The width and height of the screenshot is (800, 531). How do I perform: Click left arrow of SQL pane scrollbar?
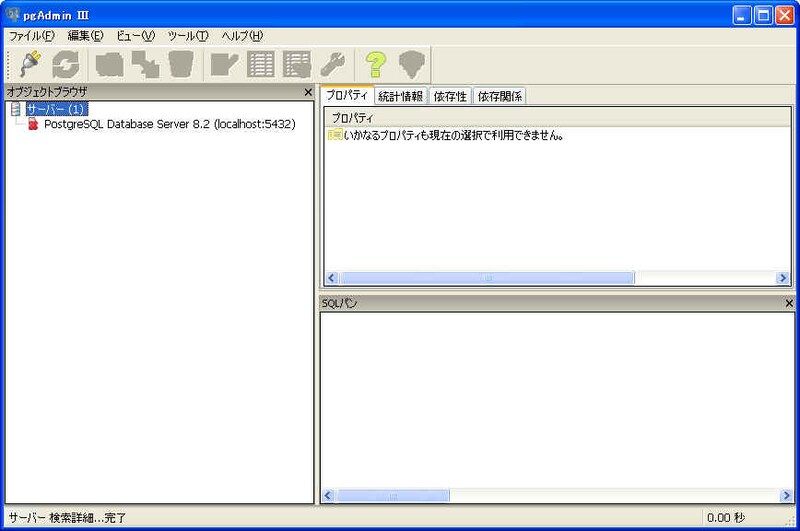coord(328,495)
